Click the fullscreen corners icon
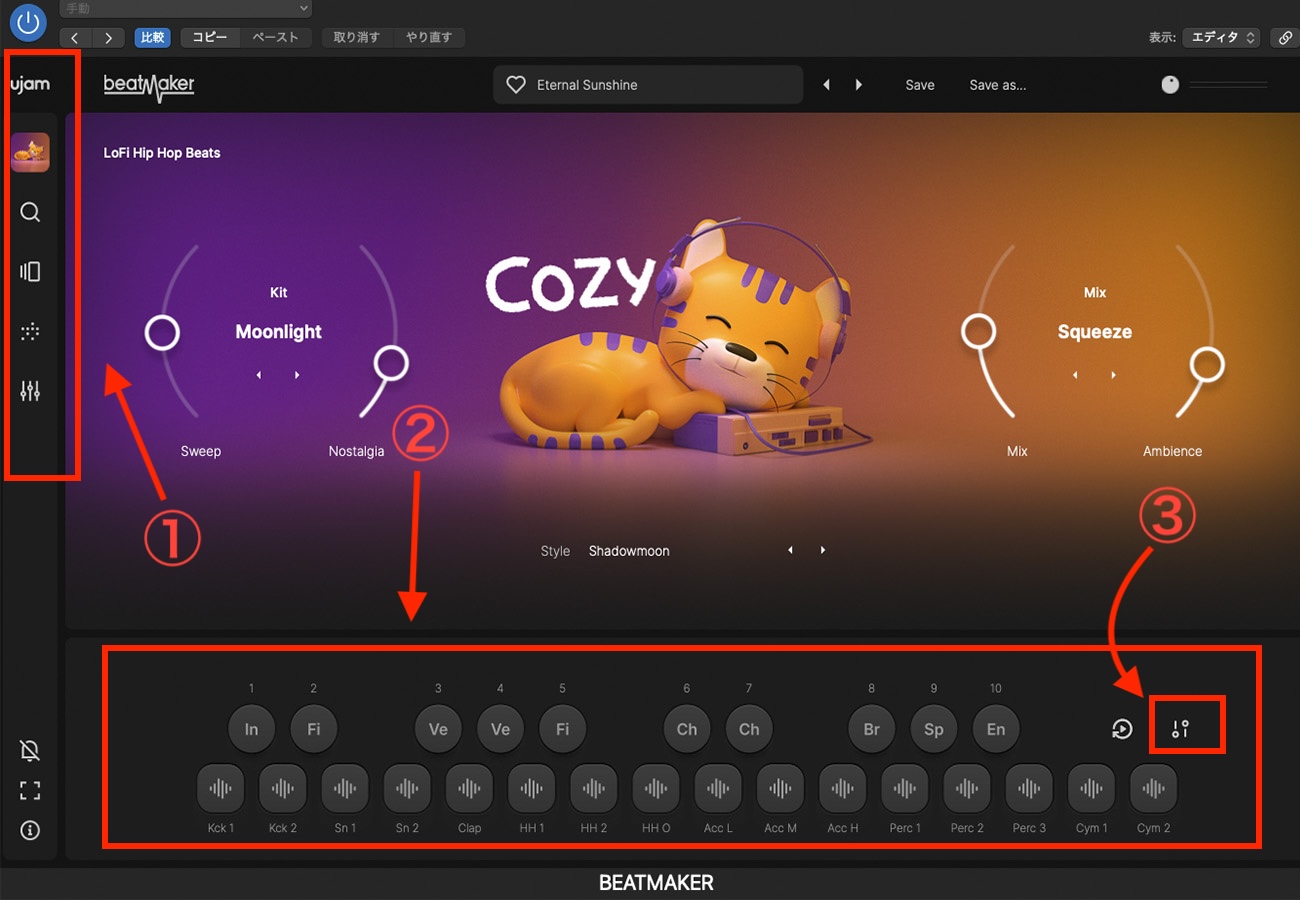 pos(30,791)
